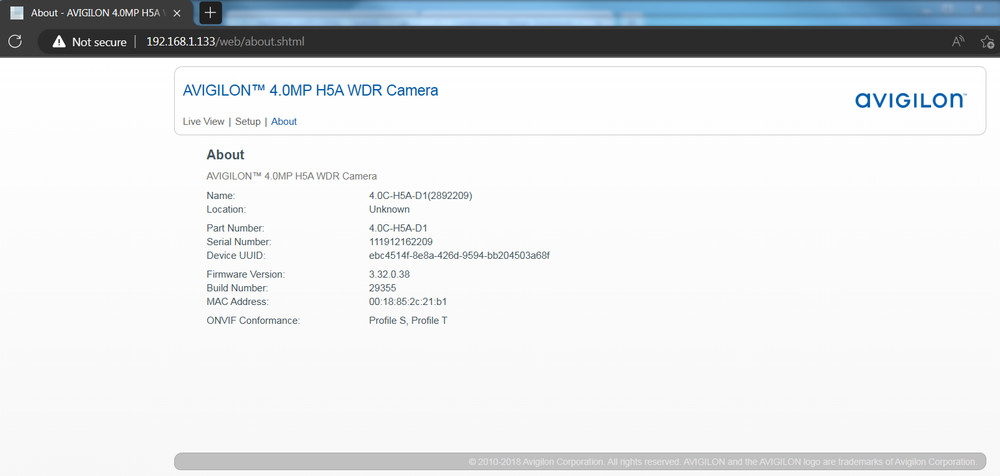Viewport: 1000px width, 476px height.
Task: Add page to favorites with the star icon
Action: point(987,42)
